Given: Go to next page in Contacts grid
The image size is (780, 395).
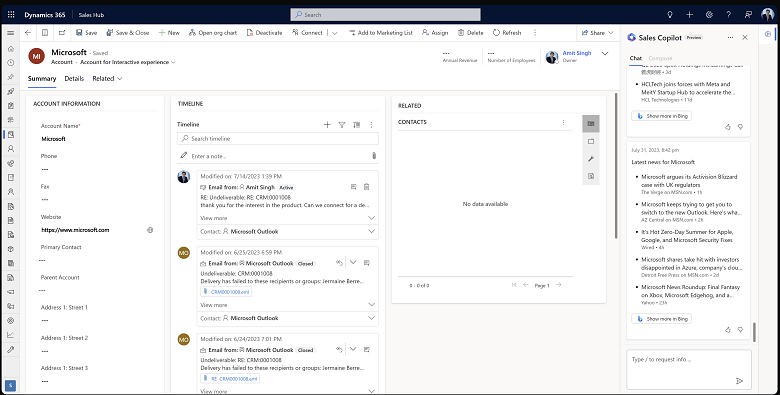Looking at the screenshot, I should coord(559,285).
